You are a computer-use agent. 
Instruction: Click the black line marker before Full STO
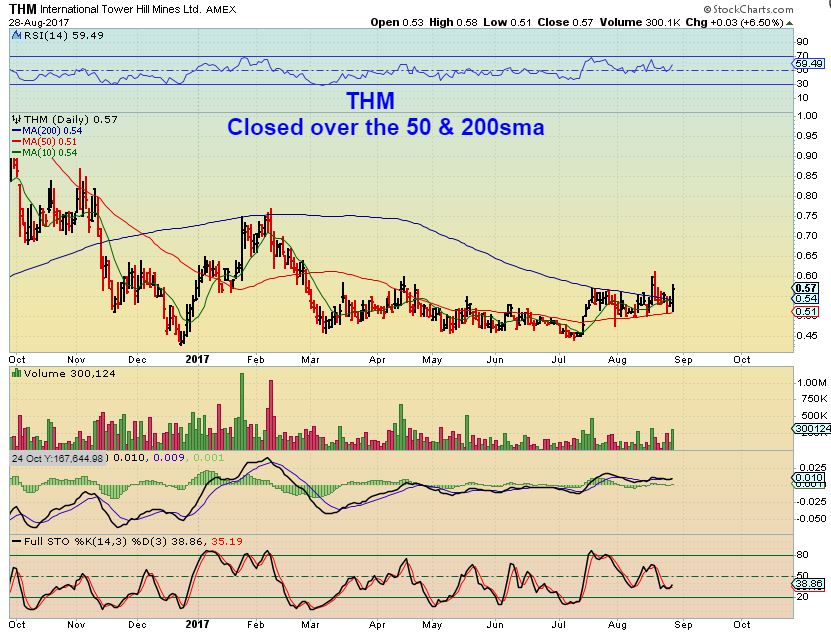coord(17,542)
